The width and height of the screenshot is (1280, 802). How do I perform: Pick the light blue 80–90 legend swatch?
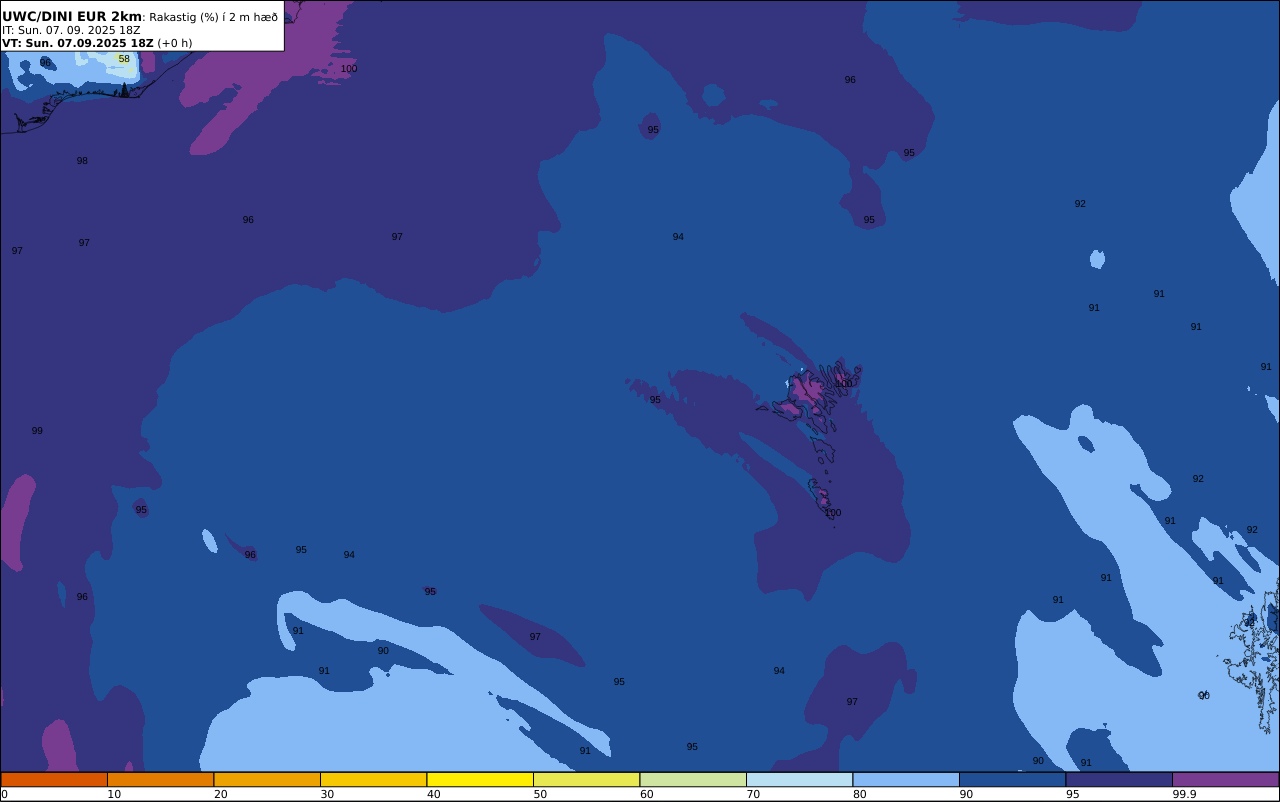(906, 779)
